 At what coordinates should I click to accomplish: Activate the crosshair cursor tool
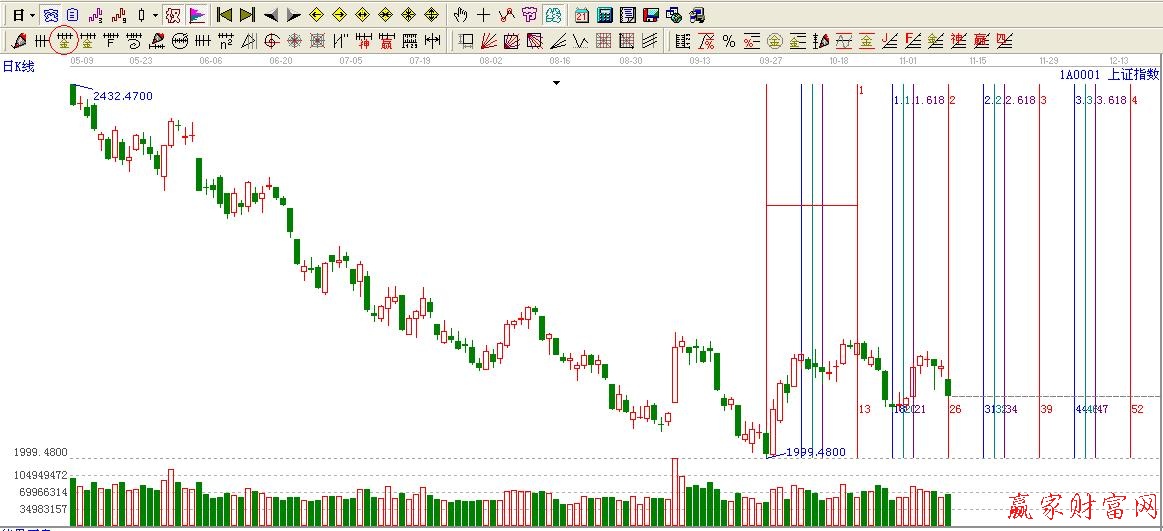click(483, 15)
